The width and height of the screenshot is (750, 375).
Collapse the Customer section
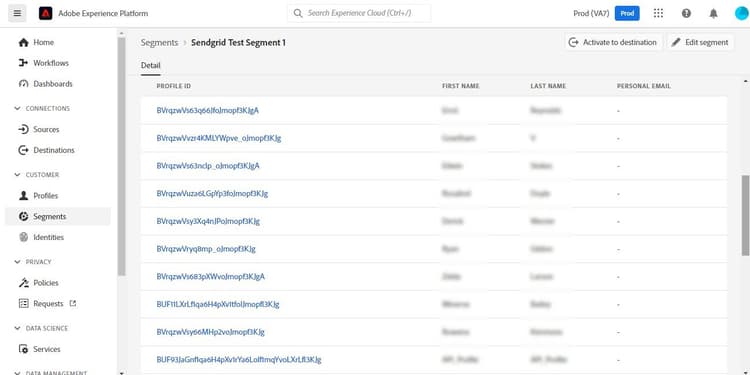click(x=36, y=175)
